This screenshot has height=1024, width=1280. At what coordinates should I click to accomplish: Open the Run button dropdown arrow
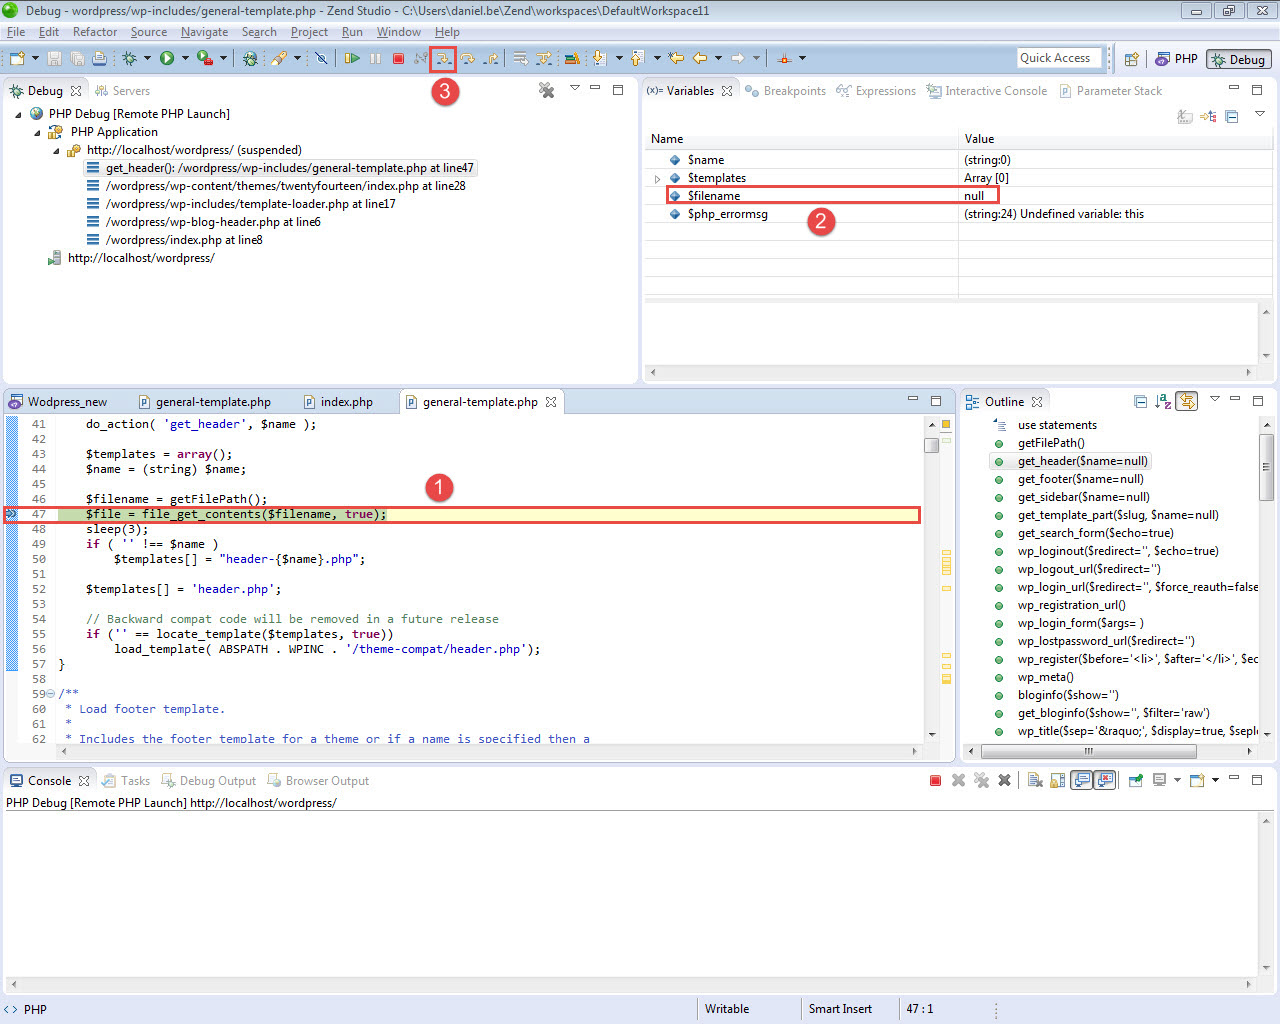pyautogui.click(x=185, y=59)
